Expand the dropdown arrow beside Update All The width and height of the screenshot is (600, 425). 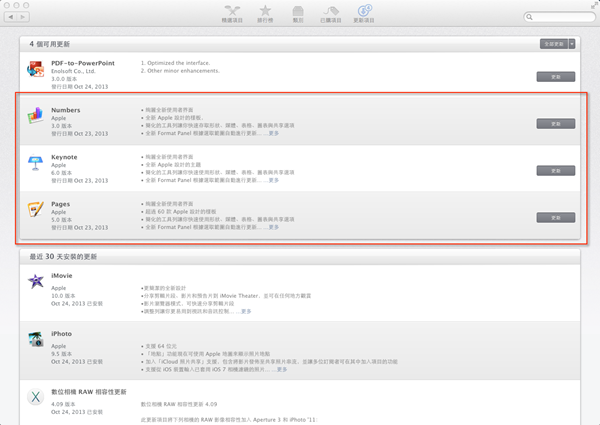(x=572, y=44)
